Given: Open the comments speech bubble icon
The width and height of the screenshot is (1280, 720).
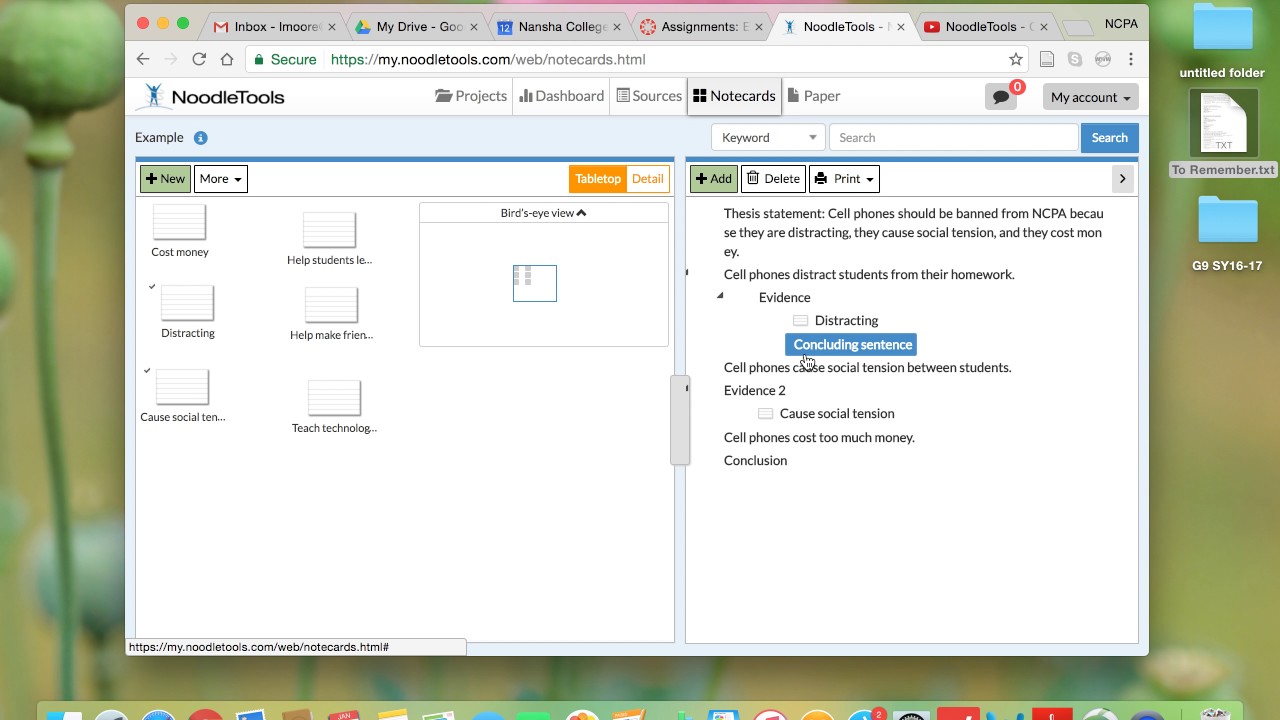Looking at the screenshot, I should click(x=1000, y=97).
